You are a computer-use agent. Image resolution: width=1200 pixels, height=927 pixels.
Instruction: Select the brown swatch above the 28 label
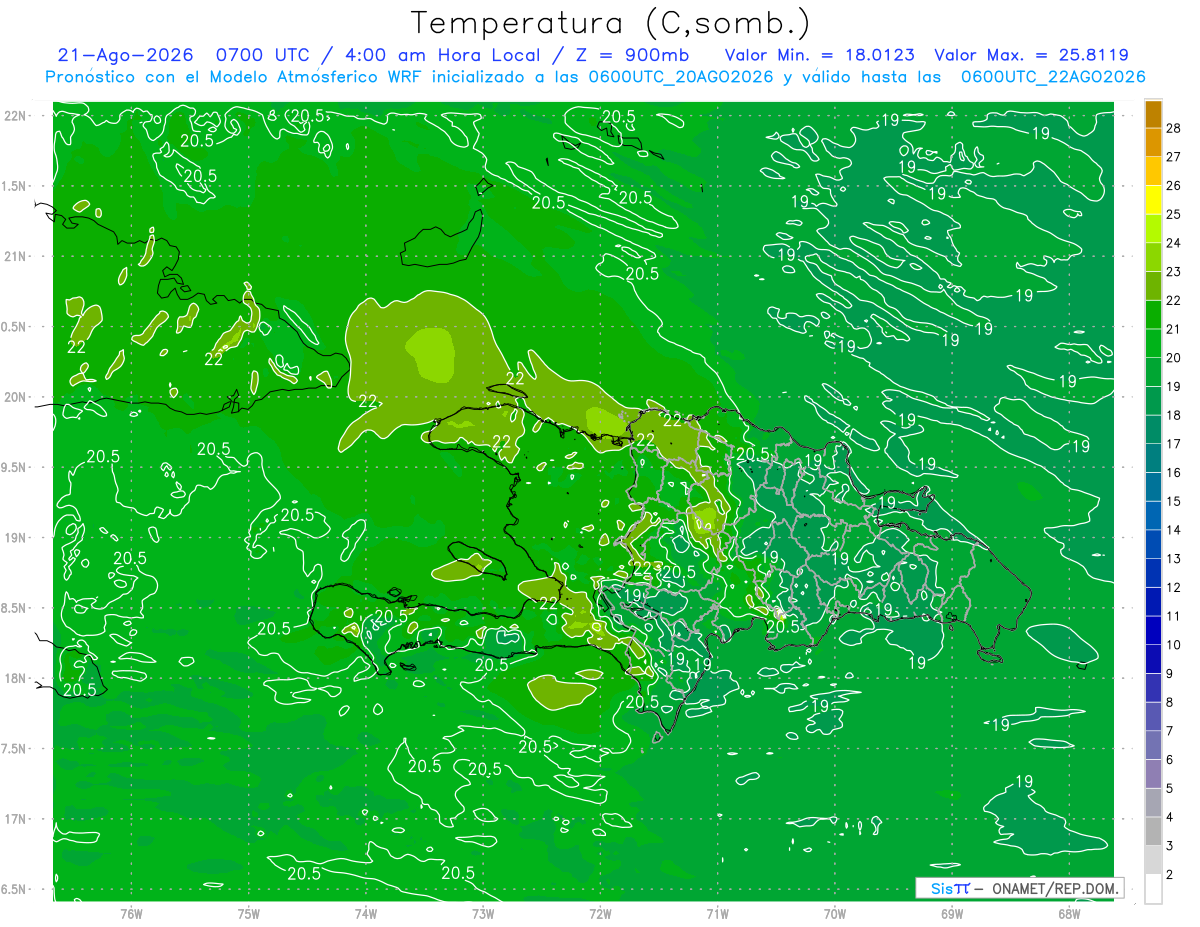[x=1153, y=114]
